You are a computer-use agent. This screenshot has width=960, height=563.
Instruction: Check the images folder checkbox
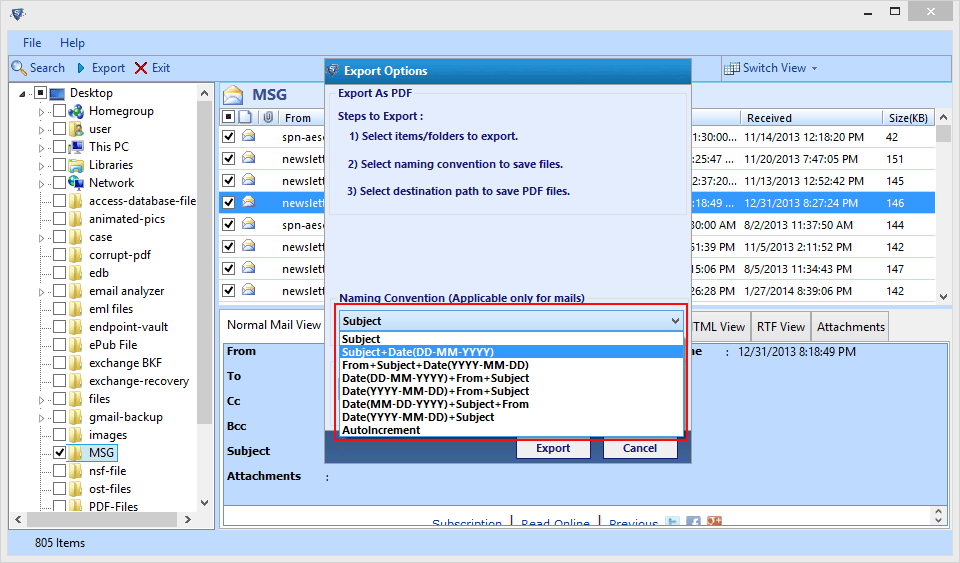(x=59, y=435)
